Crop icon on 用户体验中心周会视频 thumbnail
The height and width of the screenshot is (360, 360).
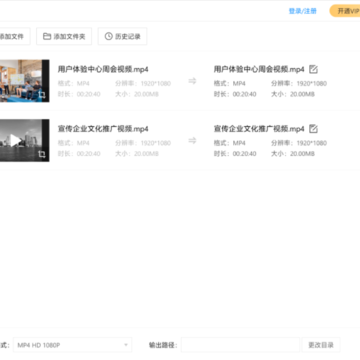coord(42,95)
